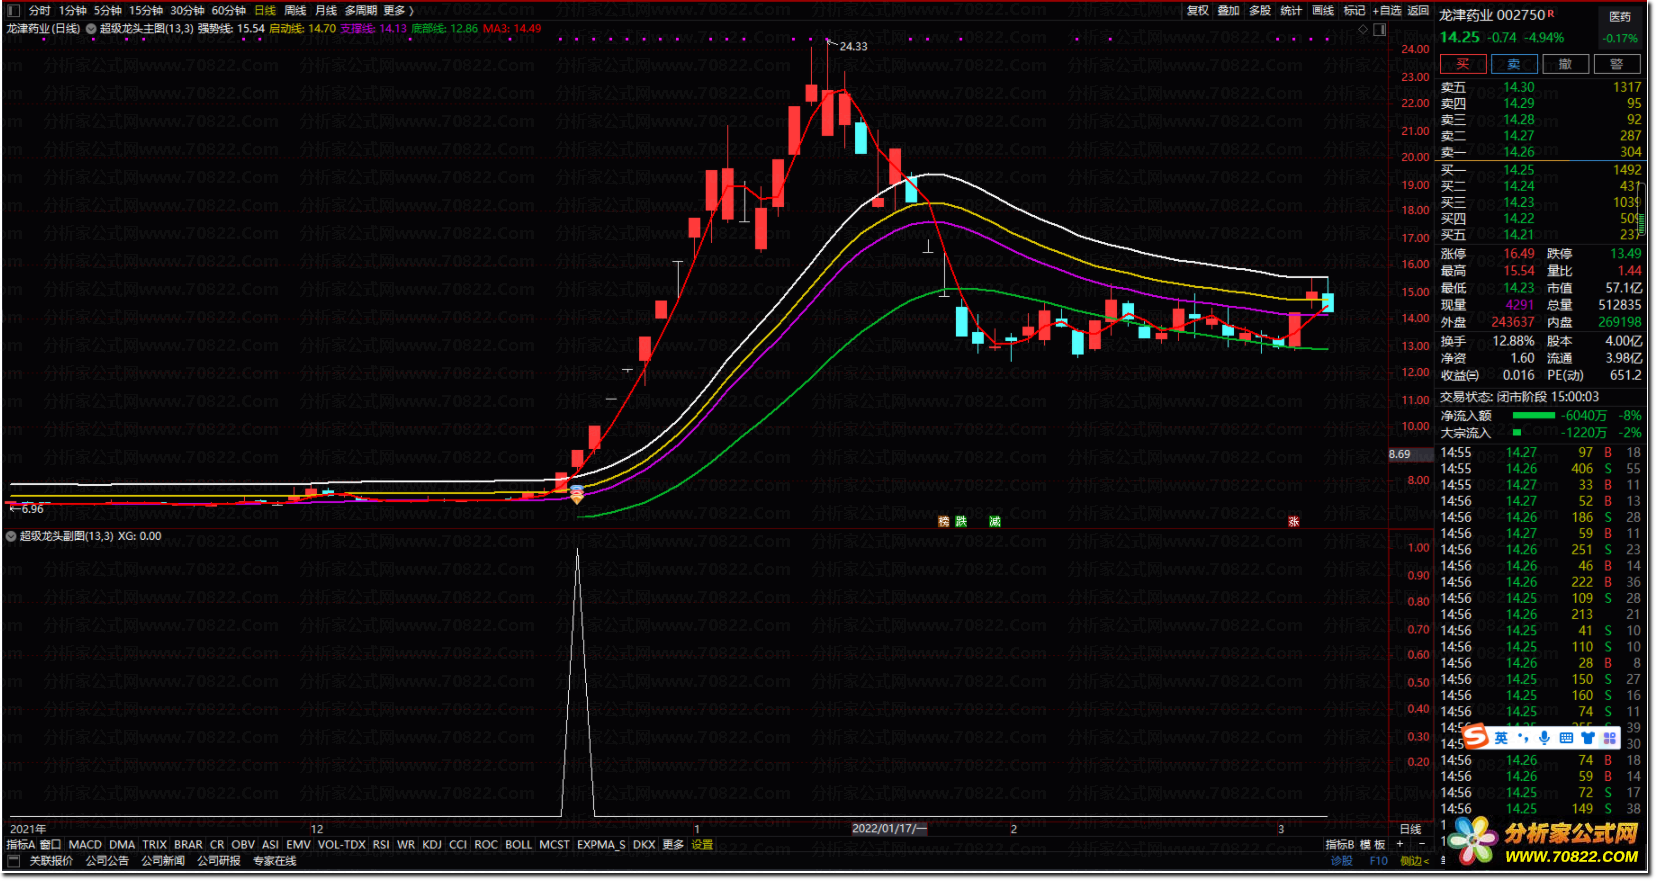Open 关联报价 related quotes tab

[51, 861]
